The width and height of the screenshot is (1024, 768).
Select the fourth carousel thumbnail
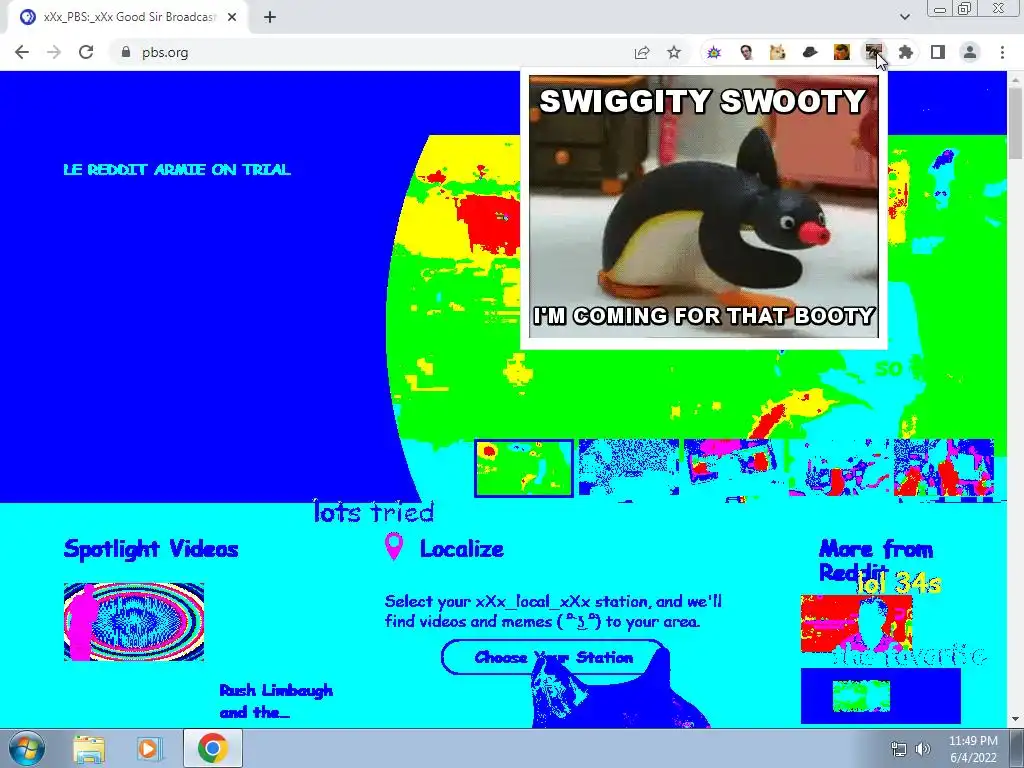coord(839,468)
